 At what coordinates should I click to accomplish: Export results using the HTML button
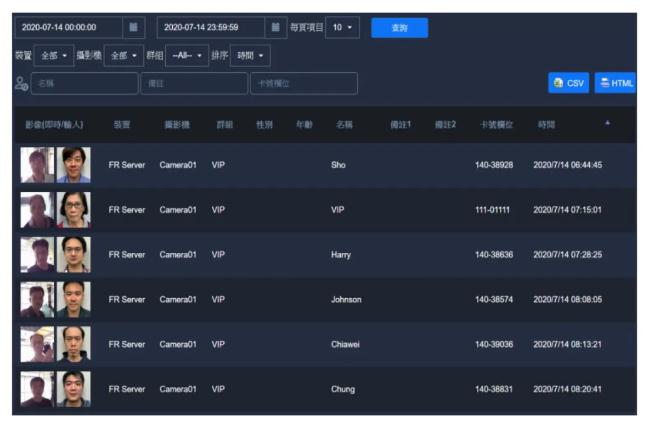pos(616,83)
